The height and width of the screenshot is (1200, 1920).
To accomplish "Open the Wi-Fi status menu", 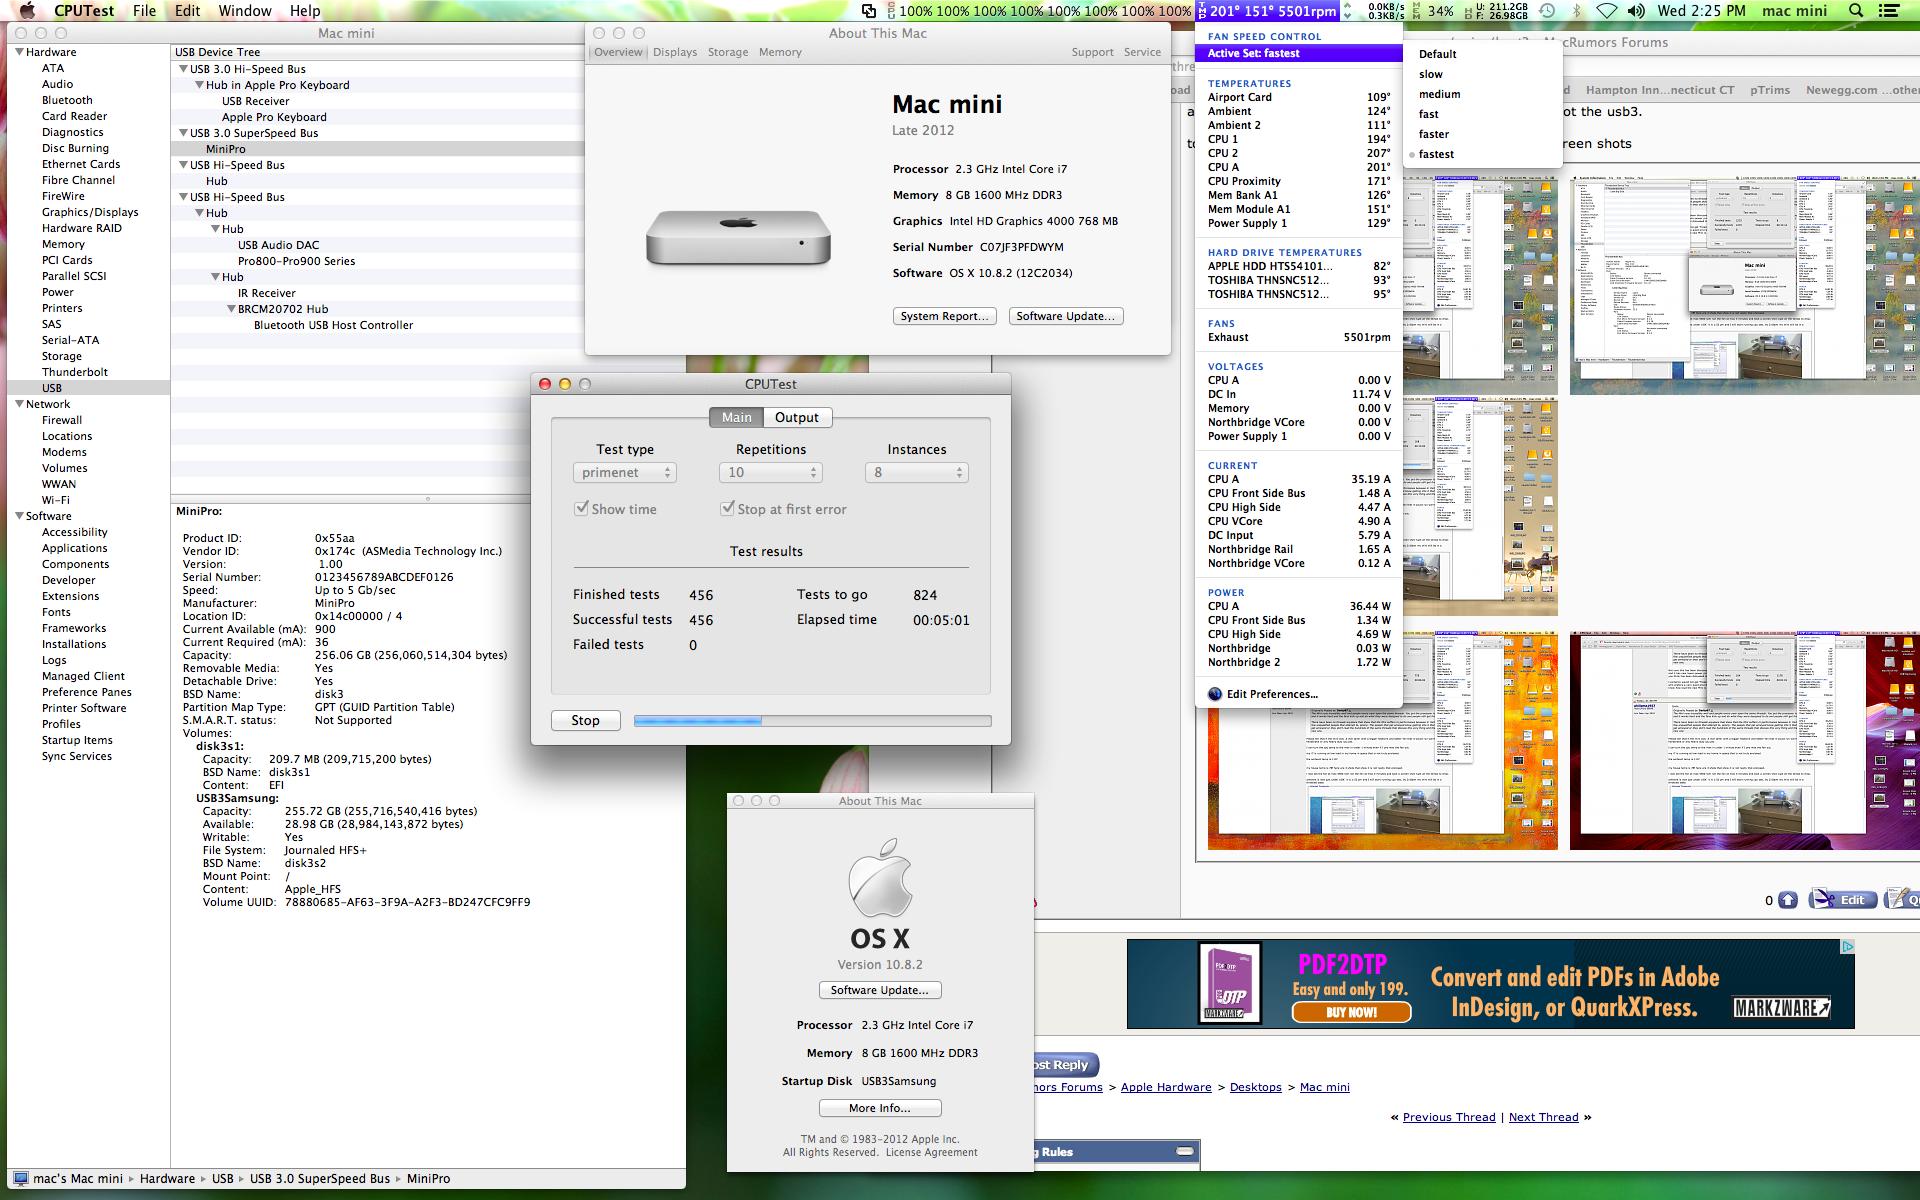I will (x=1606, y=11).
